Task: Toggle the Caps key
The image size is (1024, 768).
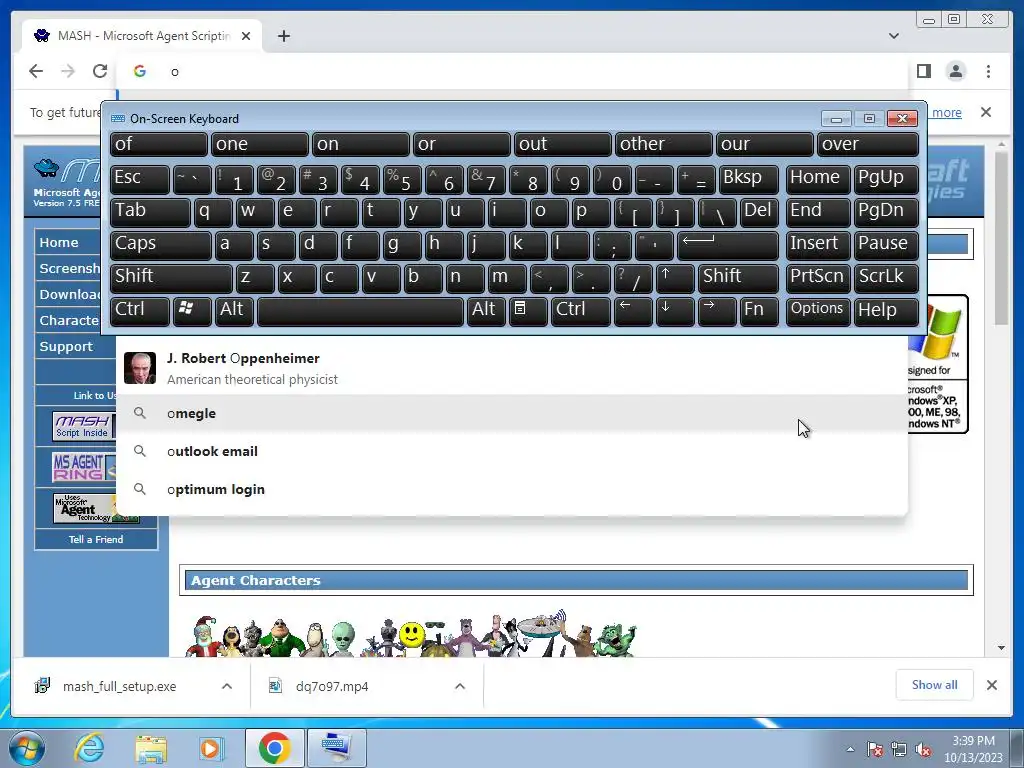Action: (x=161, y=245)
